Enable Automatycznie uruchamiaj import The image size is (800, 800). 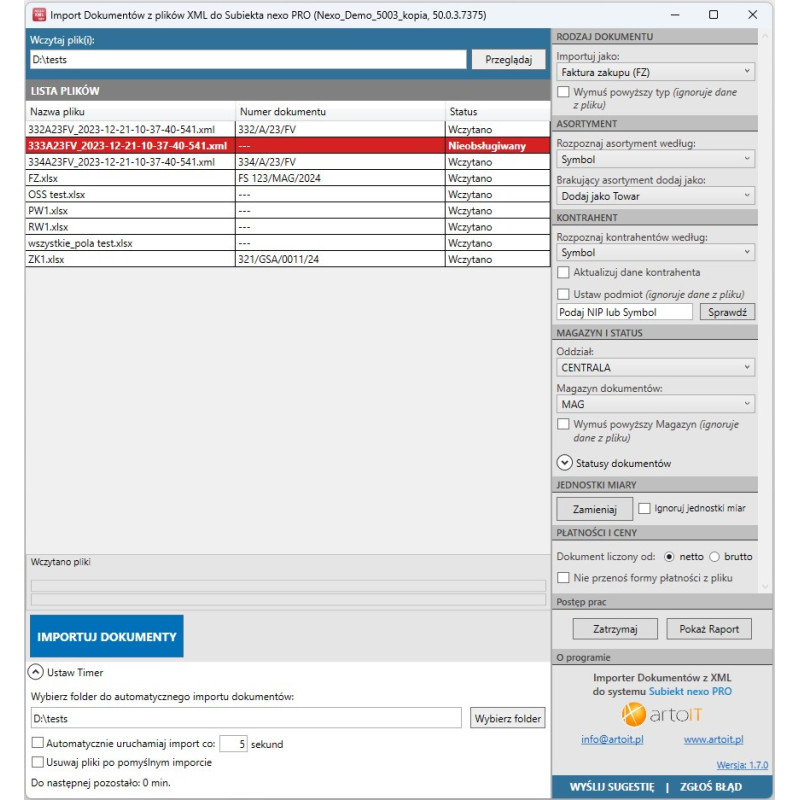tap(39, 741)
